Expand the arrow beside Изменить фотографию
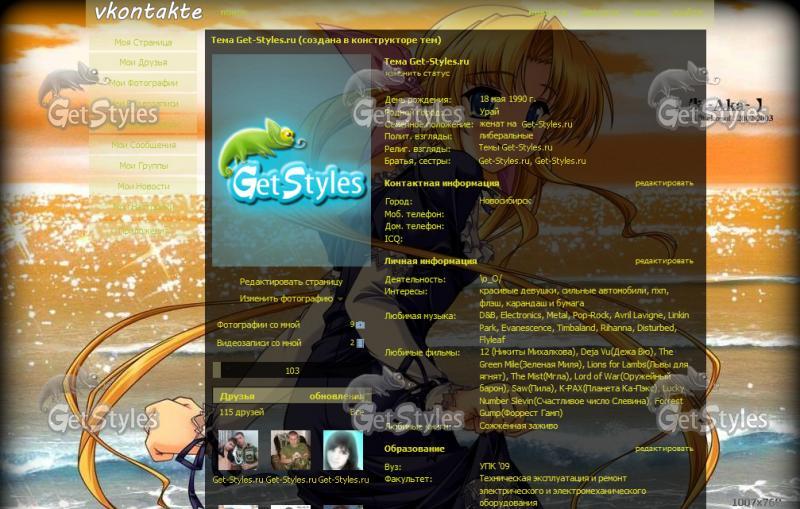This screenshot has height=509, width=800. (x=340, y=299)
